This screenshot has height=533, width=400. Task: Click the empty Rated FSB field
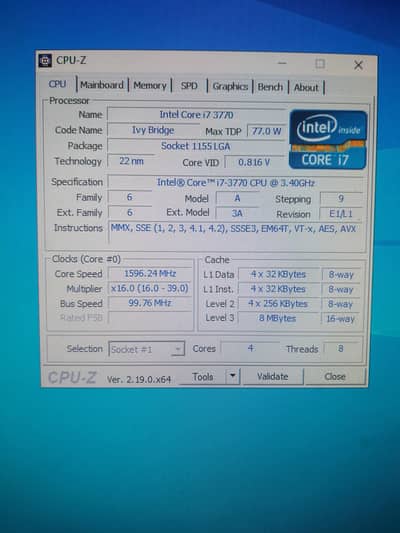[150, 318]
